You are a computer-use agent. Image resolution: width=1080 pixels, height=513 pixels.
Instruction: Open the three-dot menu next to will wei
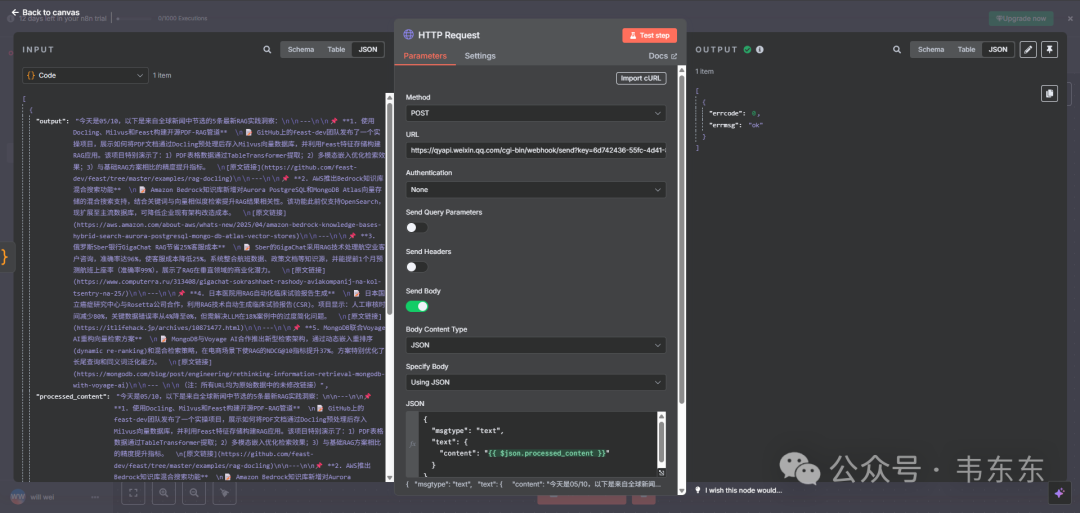click(x=95, y=496)
